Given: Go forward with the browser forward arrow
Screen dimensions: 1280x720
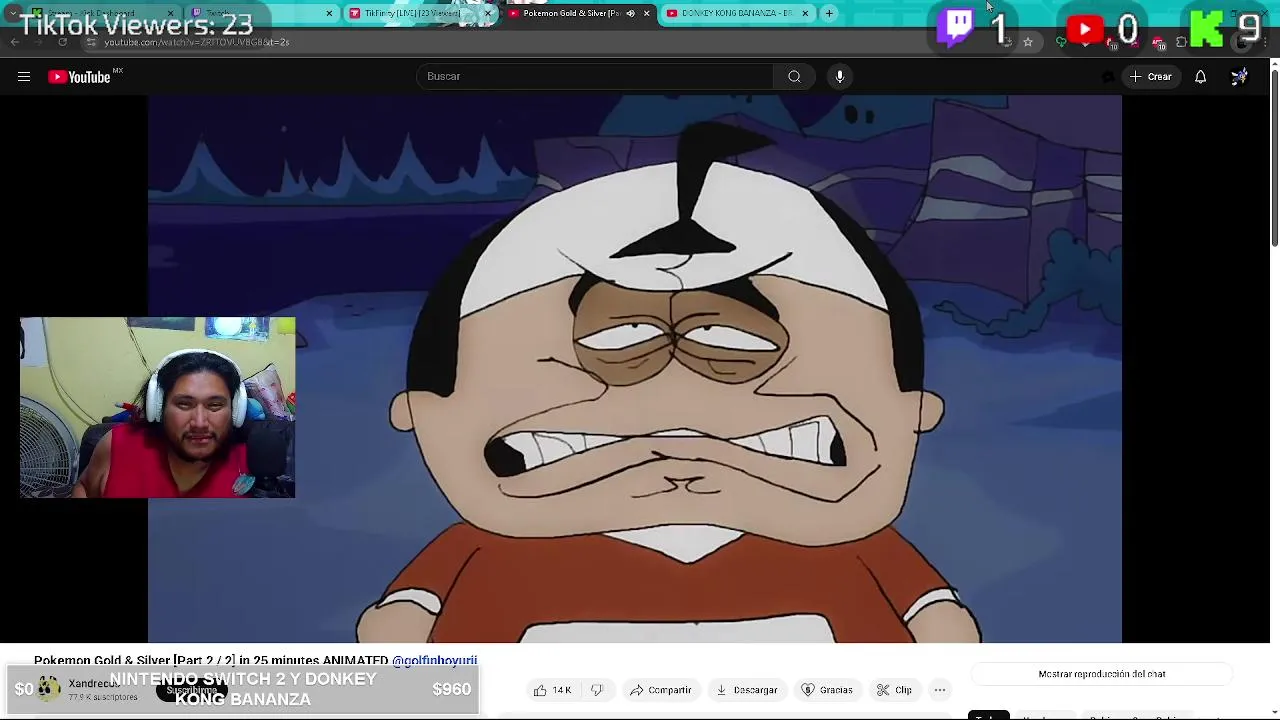Looking at the screenshot, I should pyautogui.click(x=38, y=42).
